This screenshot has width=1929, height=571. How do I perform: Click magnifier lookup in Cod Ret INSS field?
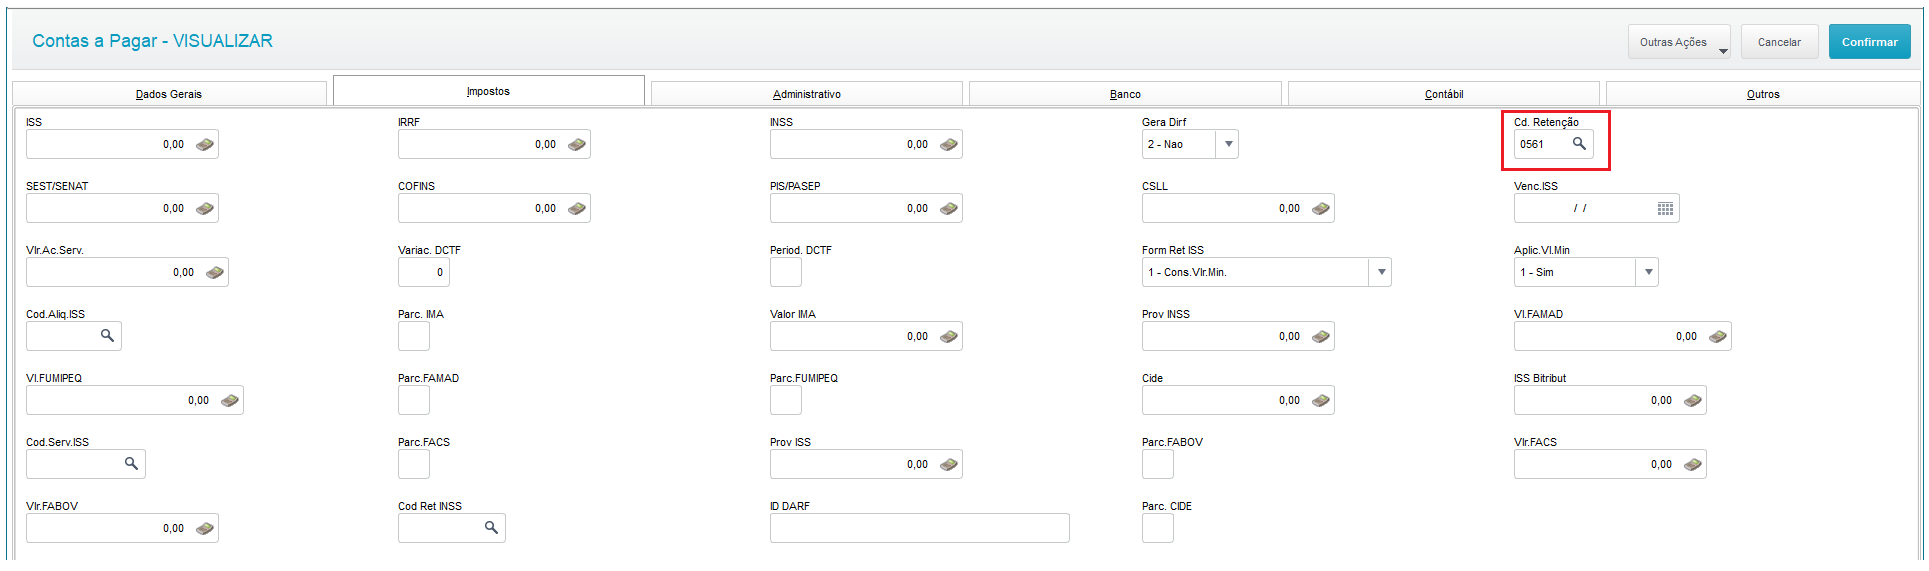click(x=491, y=528)
